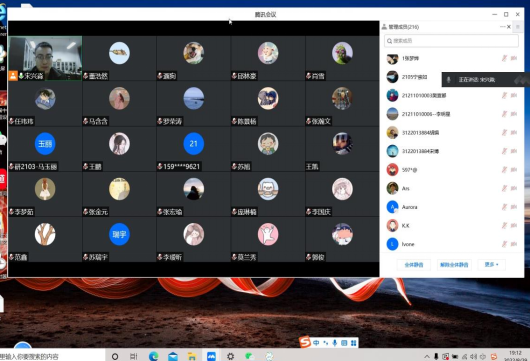Select participant Ars in the member list

pos(451,188)
